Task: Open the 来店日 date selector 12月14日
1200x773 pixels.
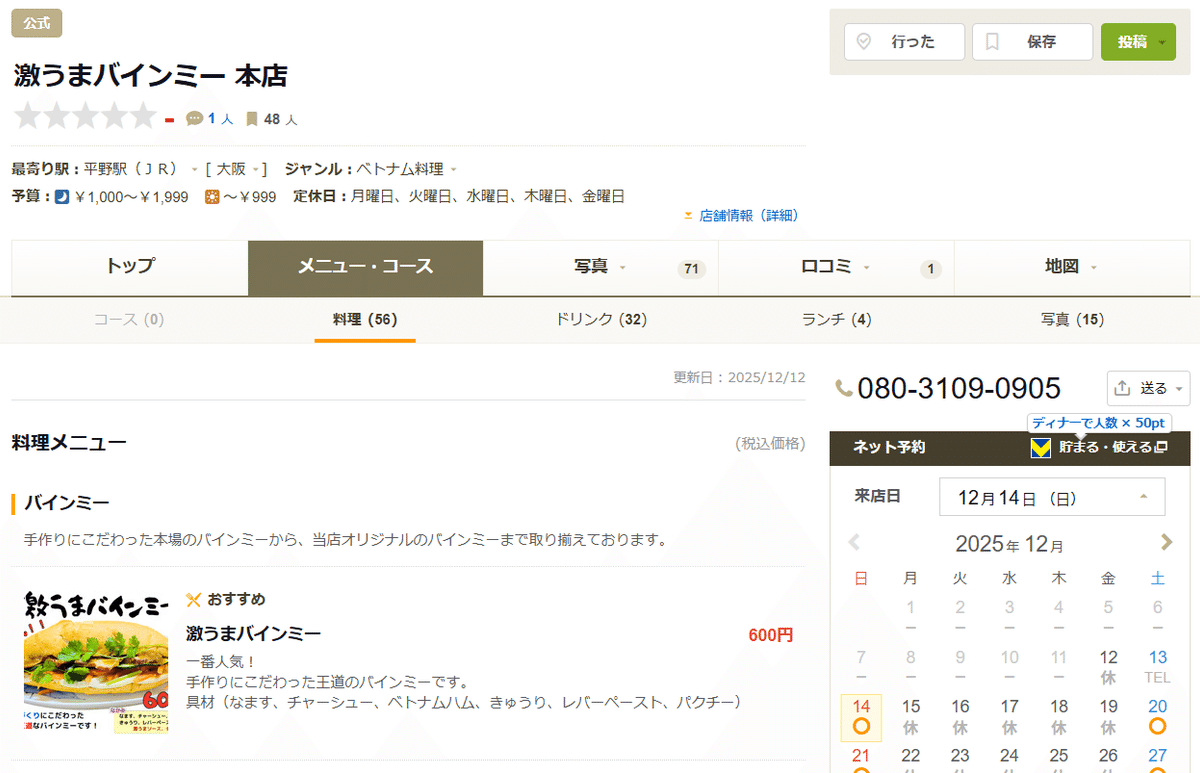Action: click(1052, 497)
